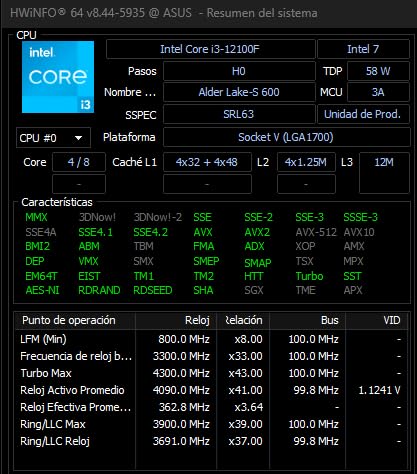Click the SHA feature flag
The image size is (417, 474).
pyautogui.click(x=203, y=290)
